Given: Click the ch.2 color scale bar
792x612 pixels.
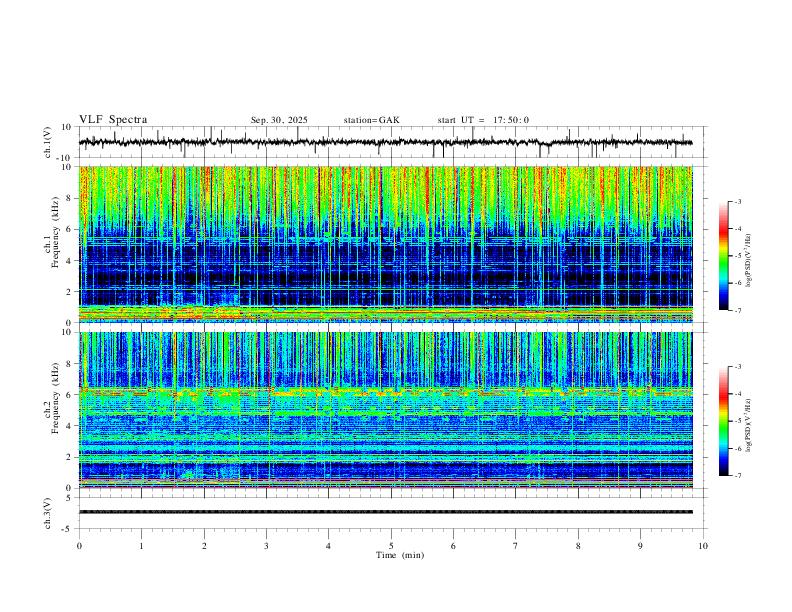Looking at the screenshot, I should [x=723, y=421].
